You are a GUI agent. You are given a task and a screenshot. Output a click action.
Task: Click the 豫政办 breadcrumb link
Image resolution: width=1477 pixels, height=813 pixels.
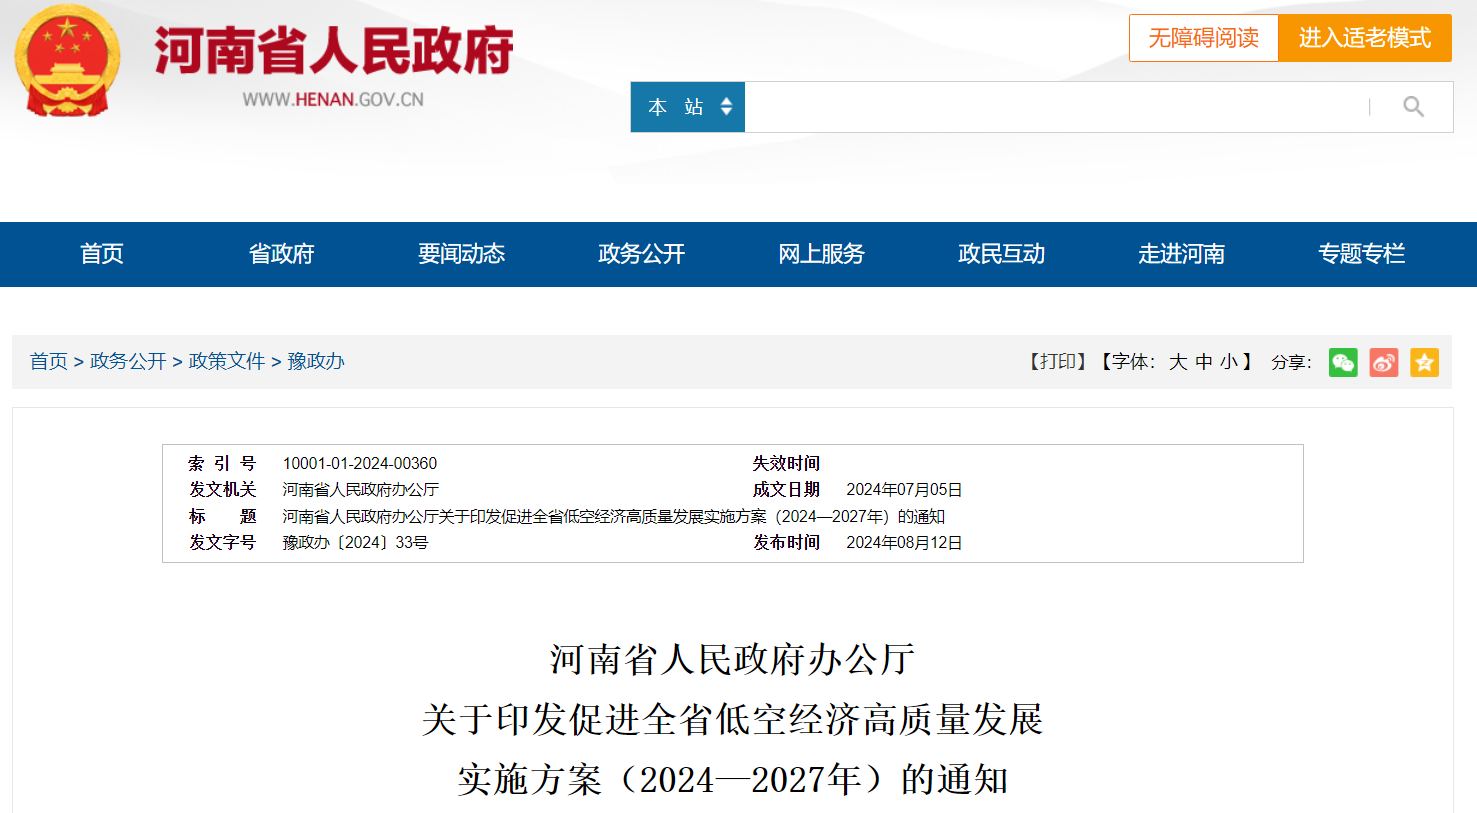tap(316, 361)
